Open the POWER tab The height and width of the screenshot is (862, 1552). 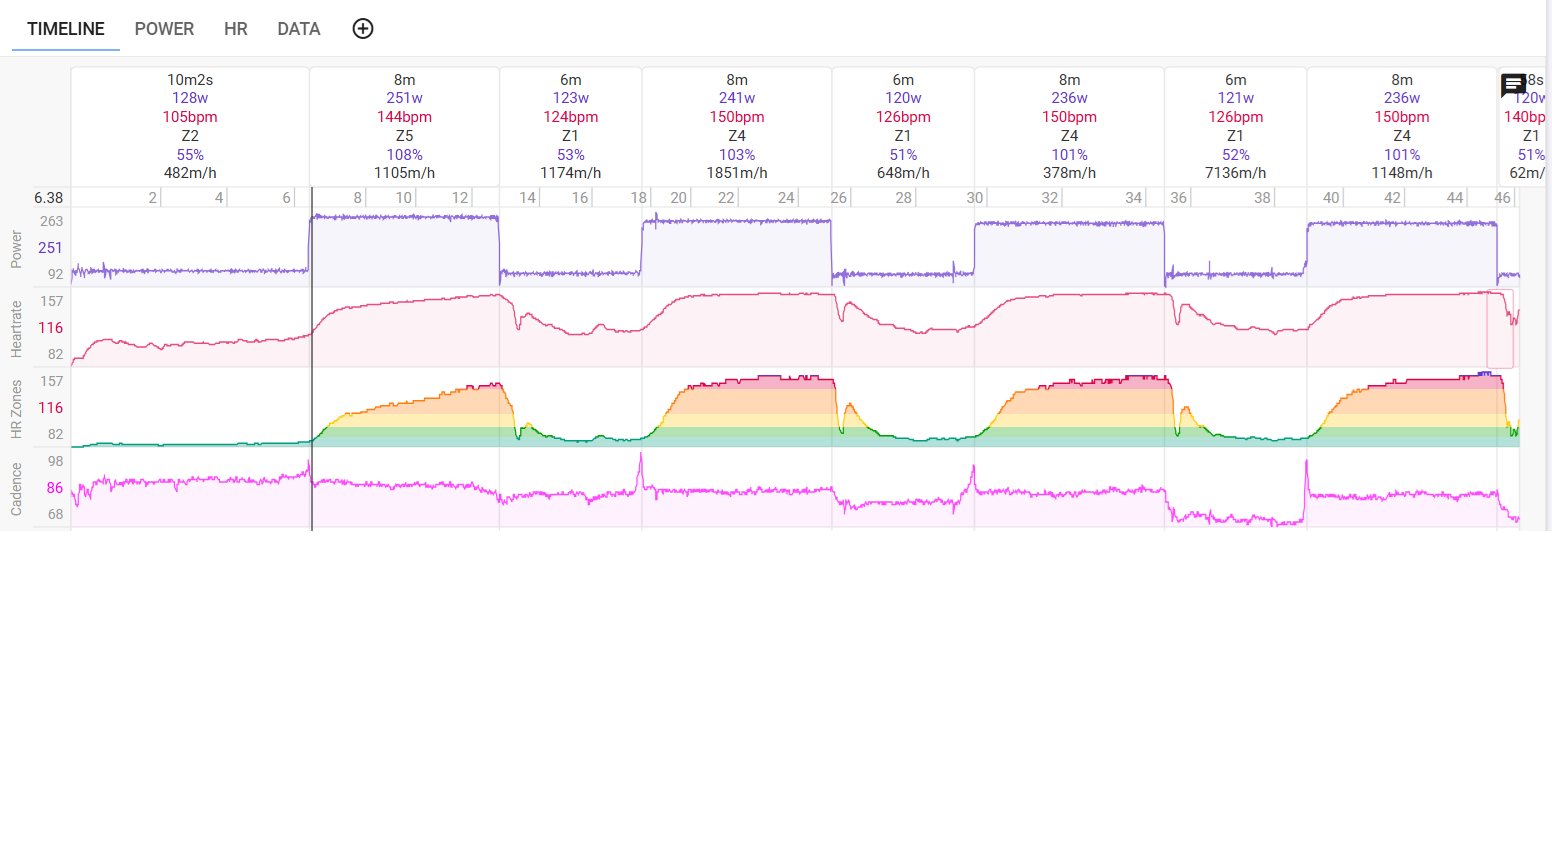164,29
